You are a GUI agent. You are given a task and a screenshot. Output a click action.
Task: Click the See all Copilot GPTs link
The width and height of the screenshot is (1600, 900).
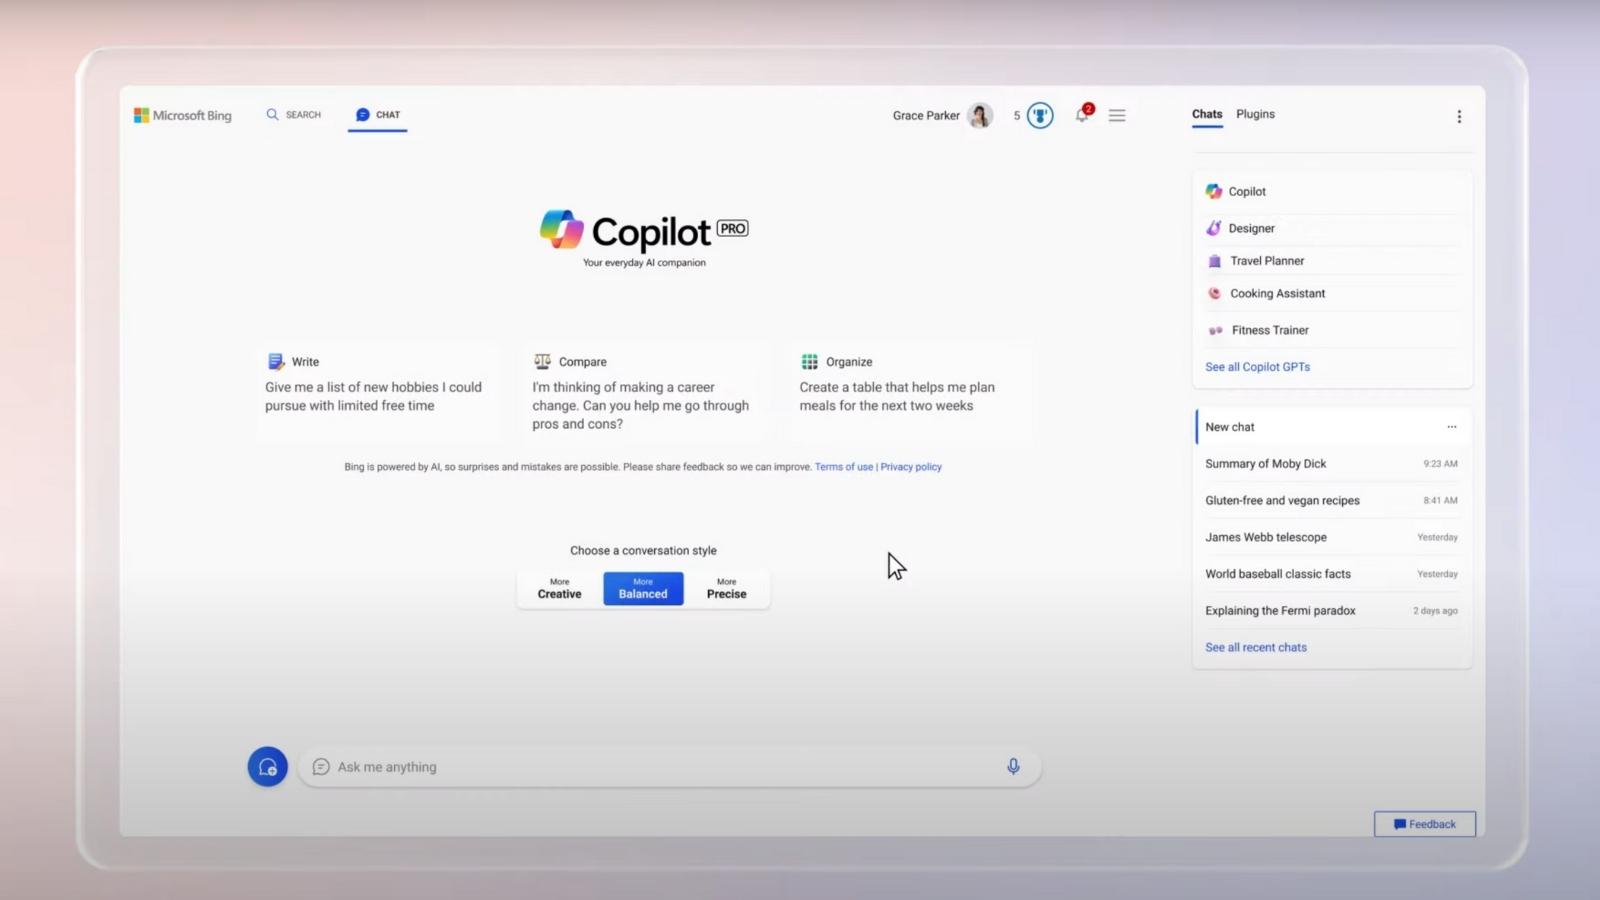point(1257,366)
